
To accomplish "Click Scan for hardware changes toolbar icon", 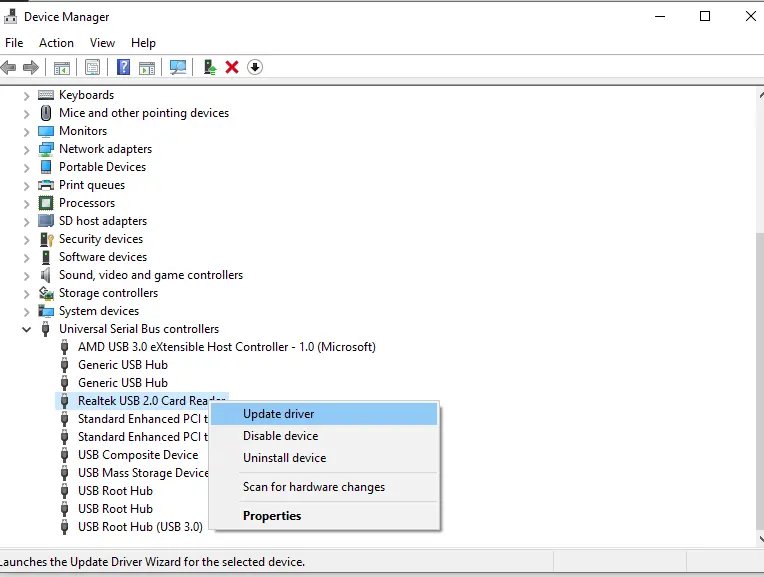I will pyautogui.click(x=178, y=67).
